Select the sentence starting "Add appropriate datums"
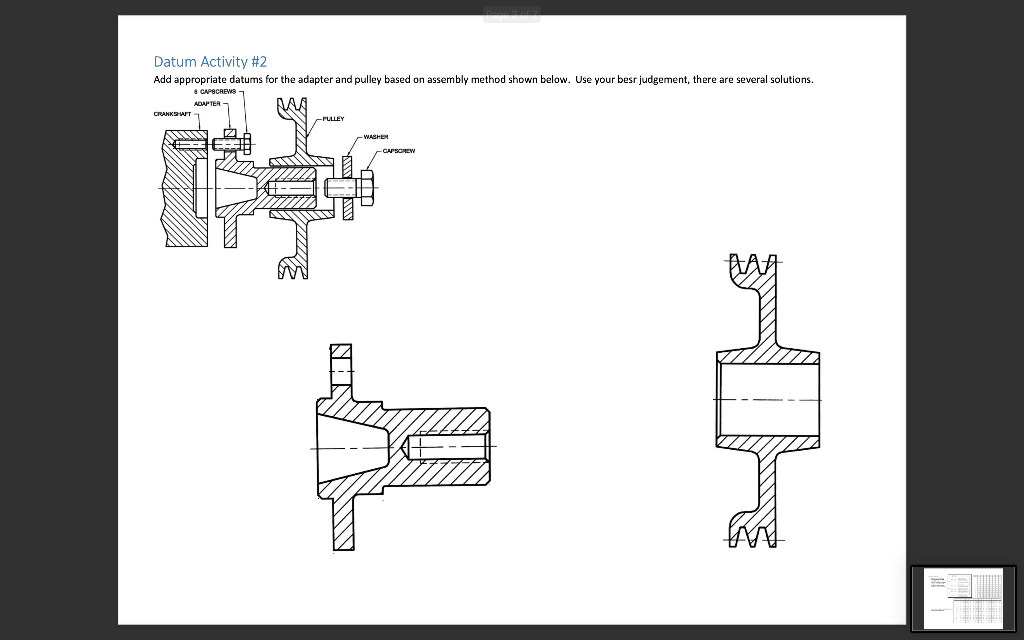 (x=483, y=80)
